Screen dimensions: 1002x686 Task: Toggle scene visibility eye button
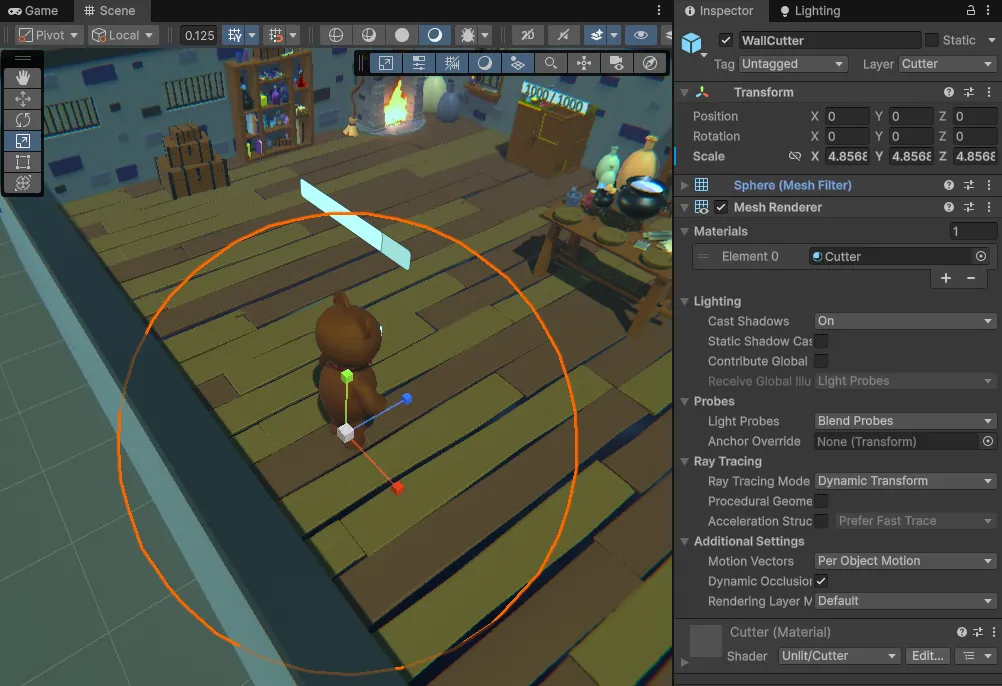click(x=641, y=35)
